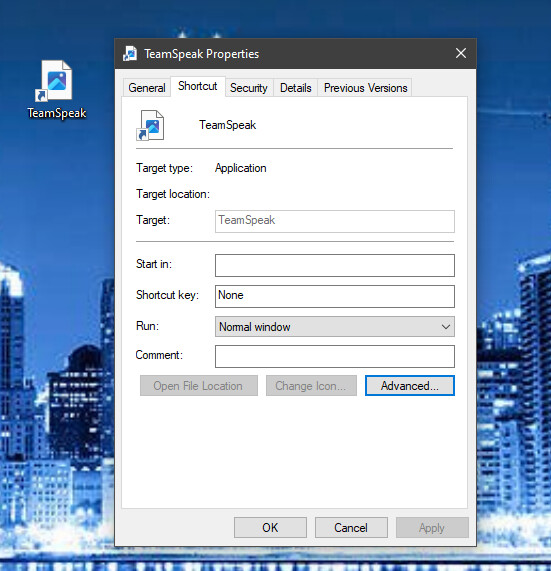
Task: Open the Run dropdown showing Normal window
Action: [335, 327]
